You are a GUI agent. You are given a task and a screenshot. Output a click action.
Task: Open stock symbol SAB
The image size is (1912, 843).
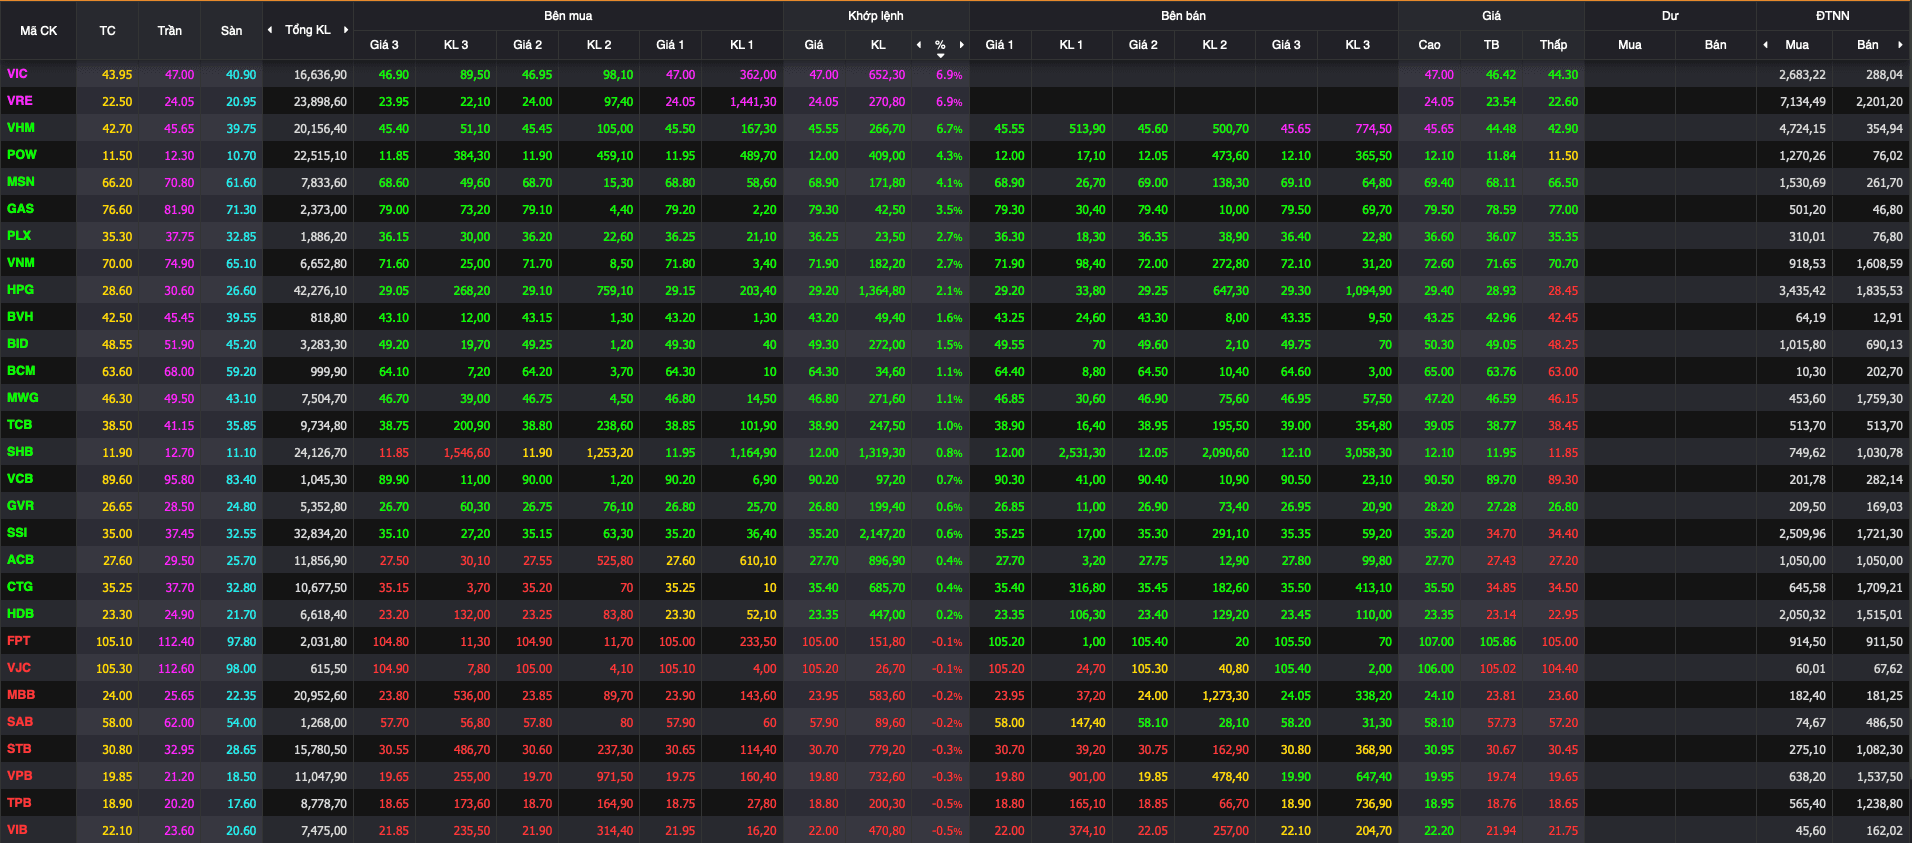tap(19, 722)
